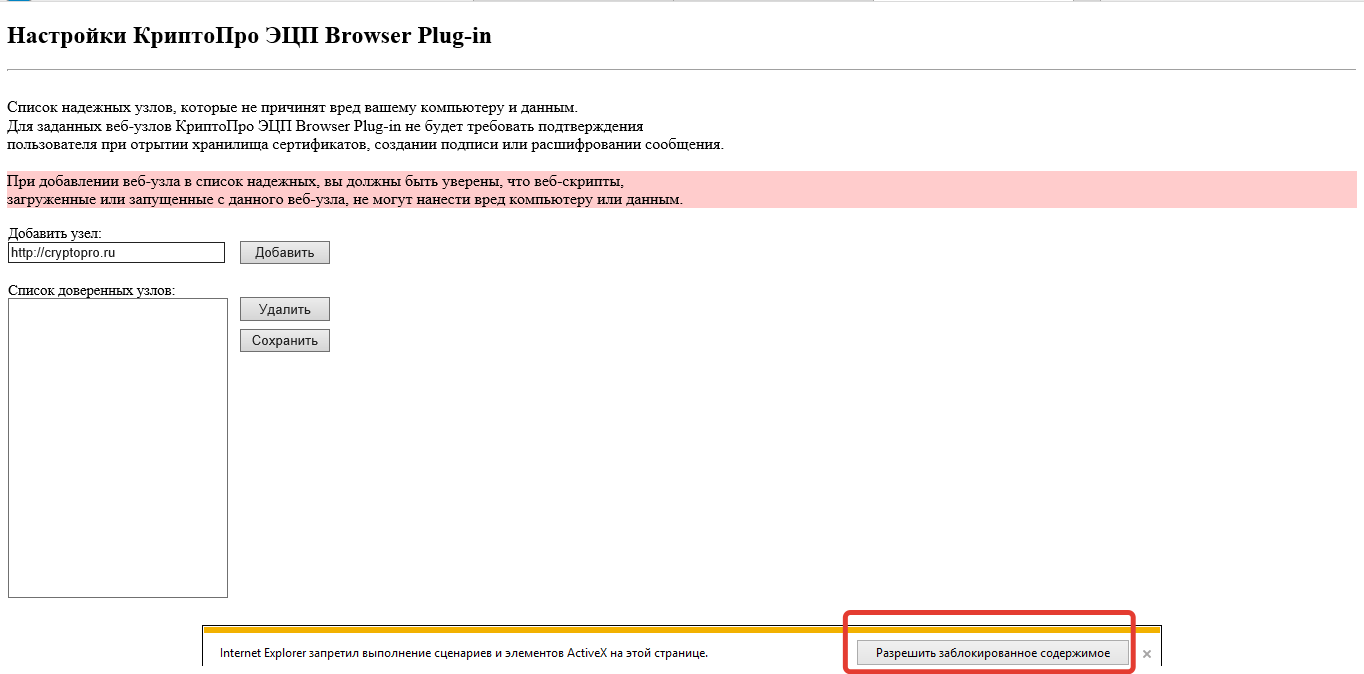Screen dimensions: 1364x674
Task: Click the yellow stripe atop the notification bar
Action: (x=681, y=630)
